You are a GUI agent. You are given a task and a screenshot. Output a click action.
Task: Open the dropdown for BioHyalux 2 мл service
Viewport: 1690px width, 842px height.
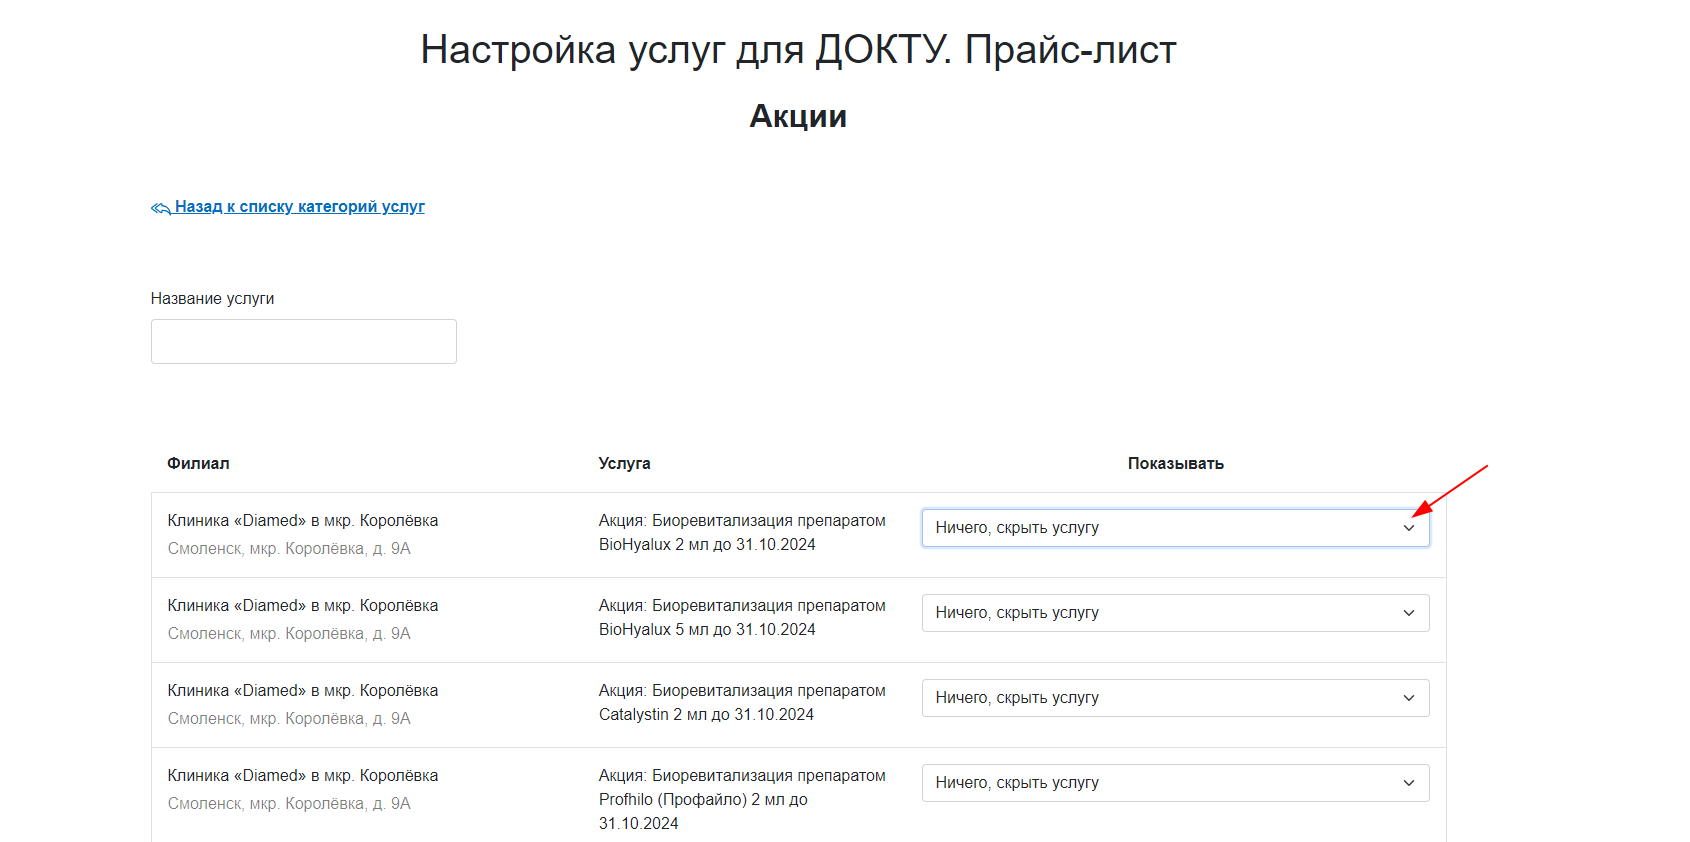click(1175, 528)
